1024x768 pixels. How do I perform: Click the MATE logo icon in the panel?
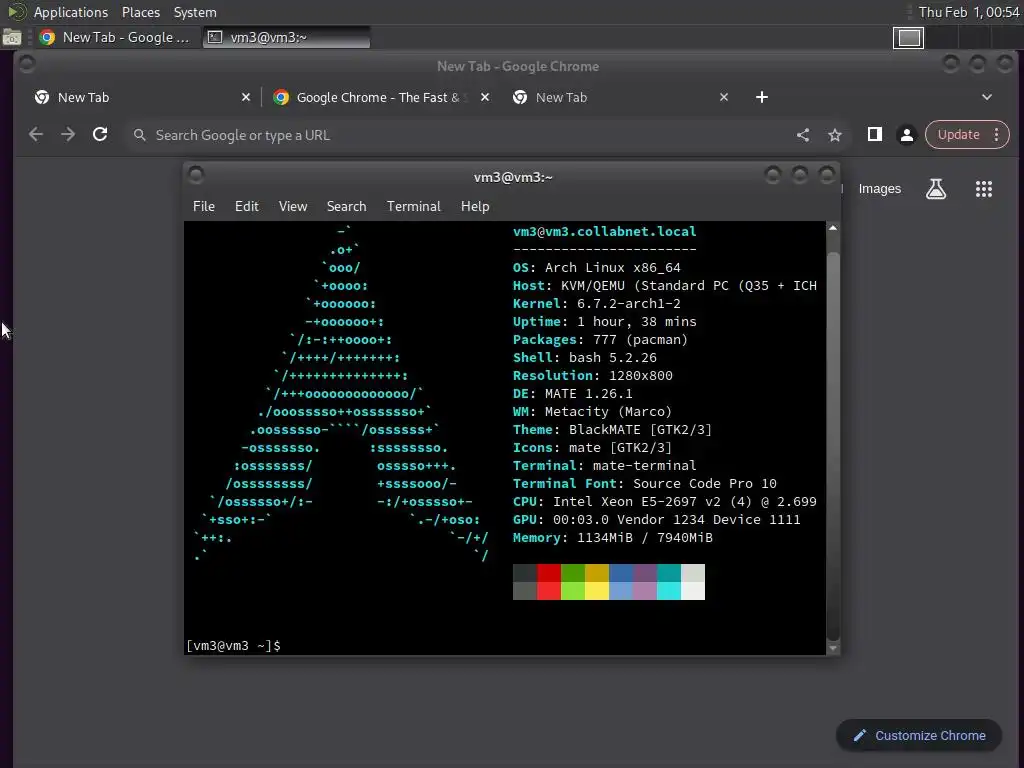pyautogui.click(x=16, y=12)
